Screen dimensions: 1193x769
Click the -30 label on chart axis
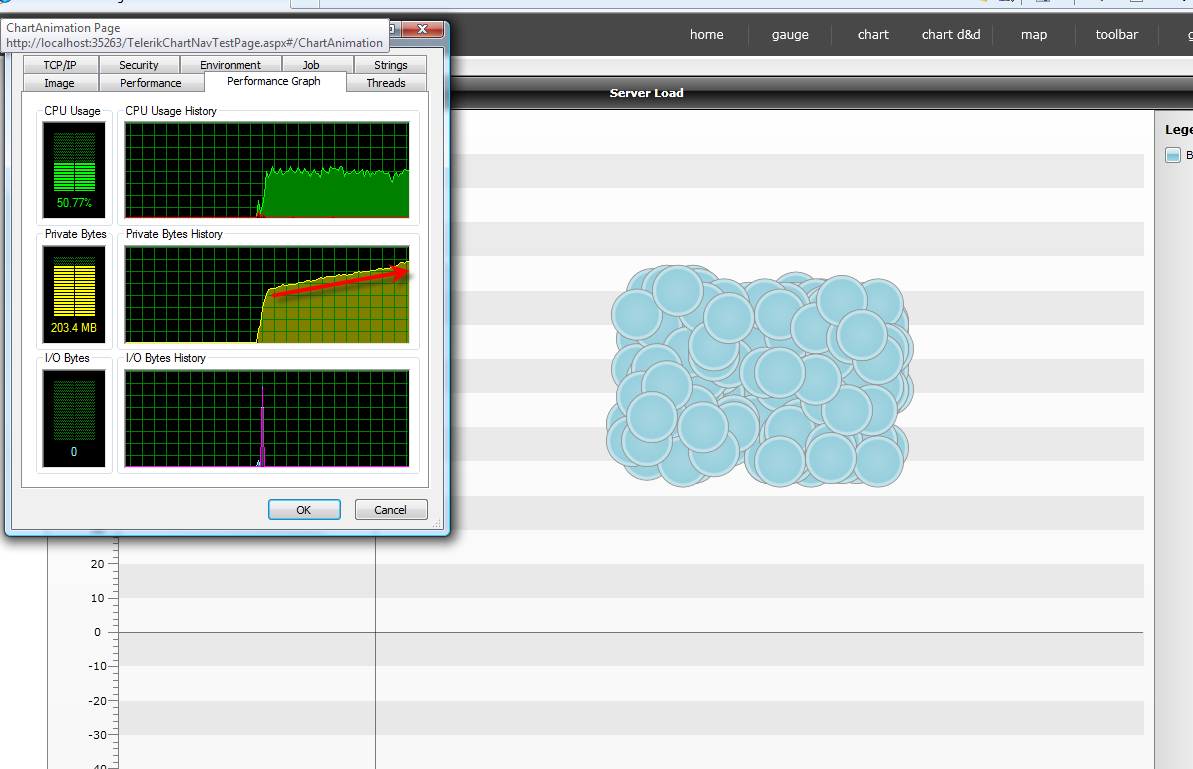coord(97,735)
